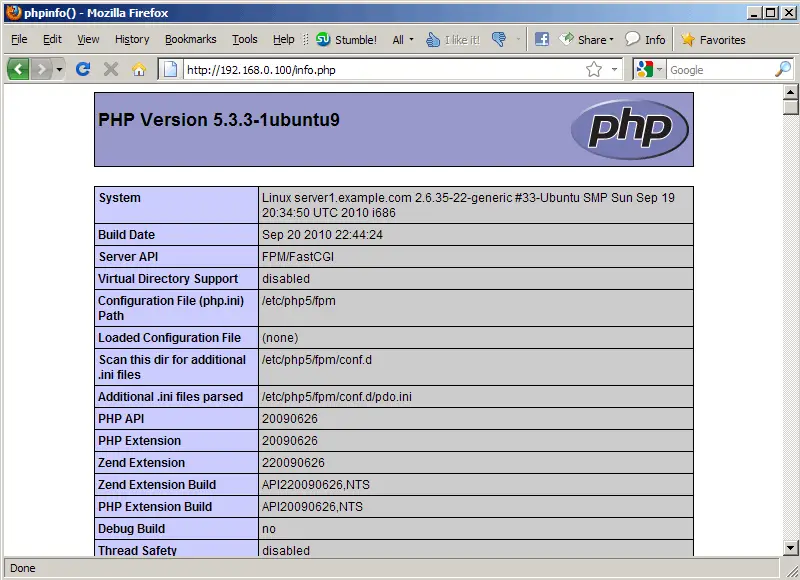Click the "Sep 20 2010 22:44:24" value
The height and width of the screenshot is (580, 800).
[322, 235]
